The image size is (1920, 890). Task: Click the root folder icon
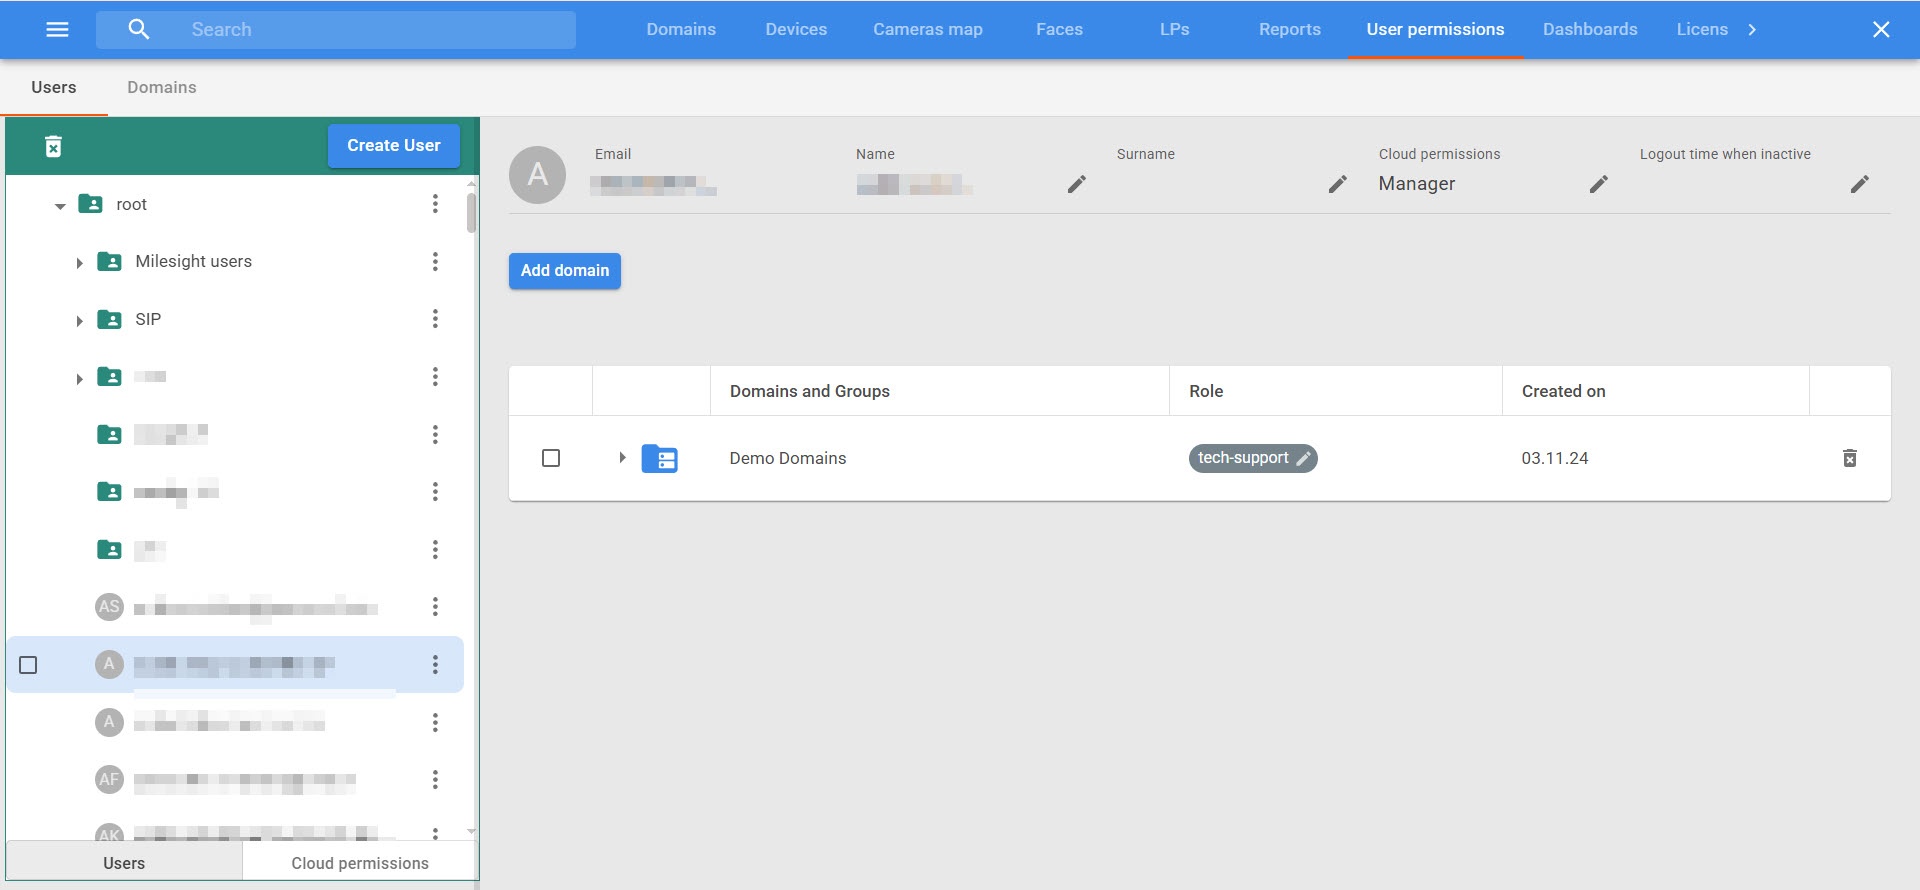point(91,204)
